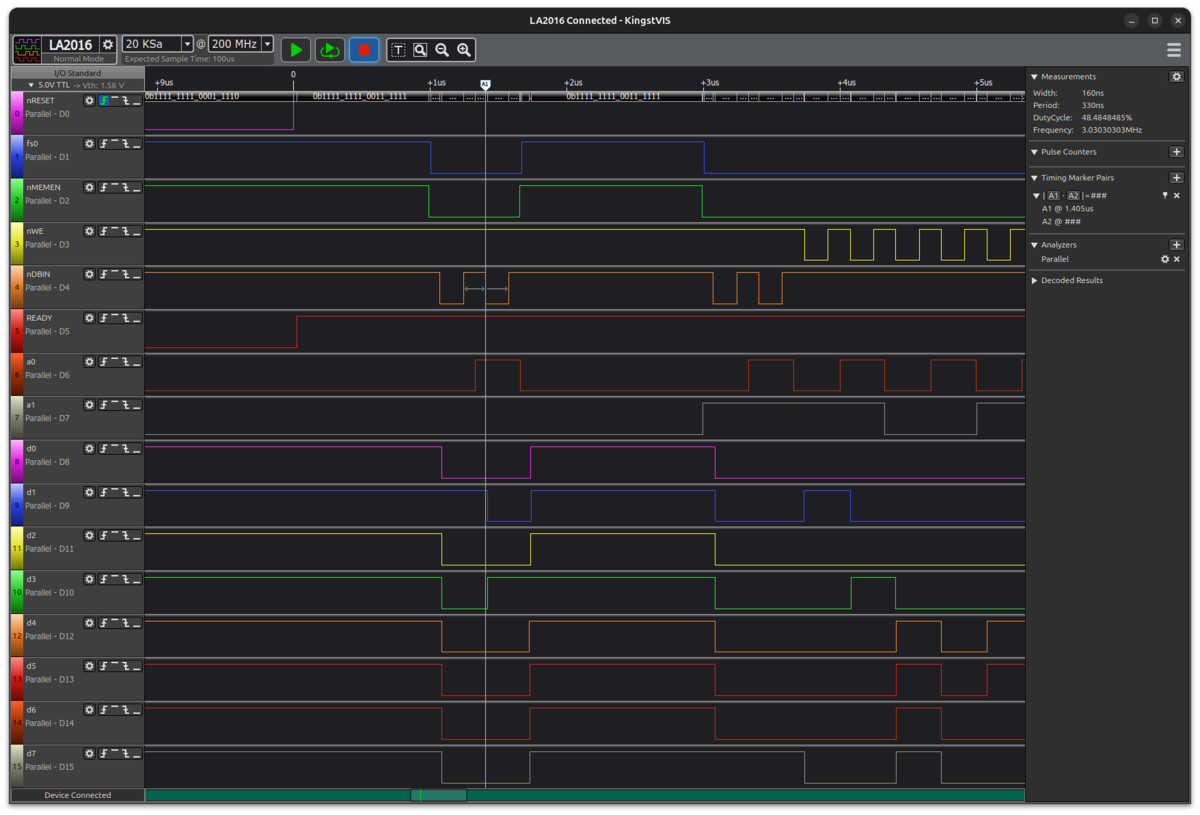Add a new timing marker pair
The width and height of the screenshot is (1200, 815).
[x=1176, y=178]
